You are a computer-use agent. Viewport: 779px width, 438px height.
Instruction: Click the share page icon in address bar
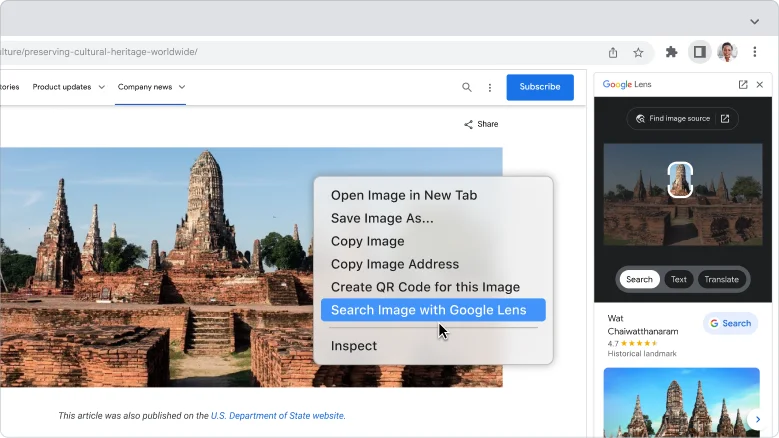pyautogui.click(x=613, y=52)
